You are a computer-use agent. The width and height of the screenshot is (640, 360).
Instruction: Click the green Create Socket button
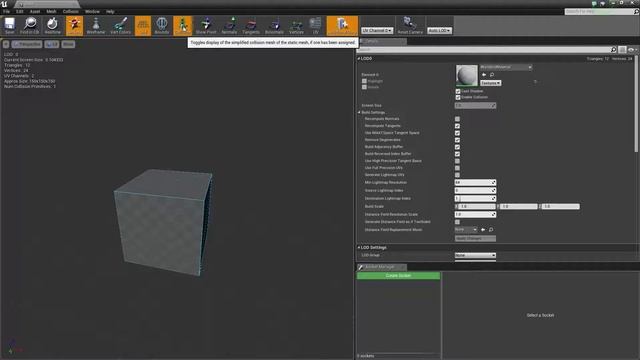(x=398, y=276)
